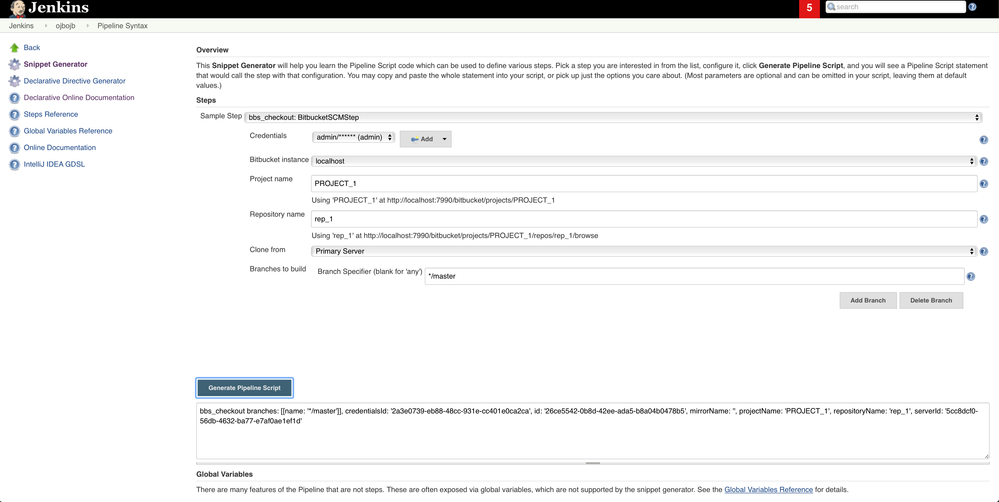Go to Pipeline Syntax in the breadcrumb
This screenshot has width=999, height=502.
click(x=122, y=26)
